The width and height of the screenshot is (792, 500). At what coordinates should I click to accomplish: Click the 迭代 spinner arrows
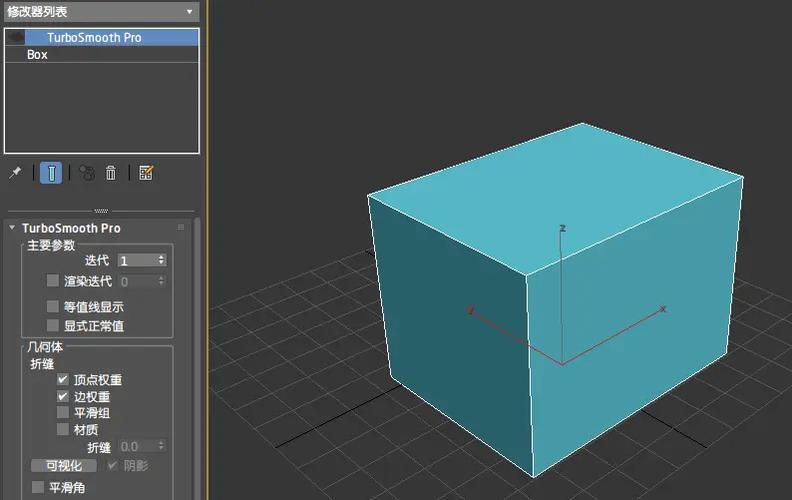[161, 260]
